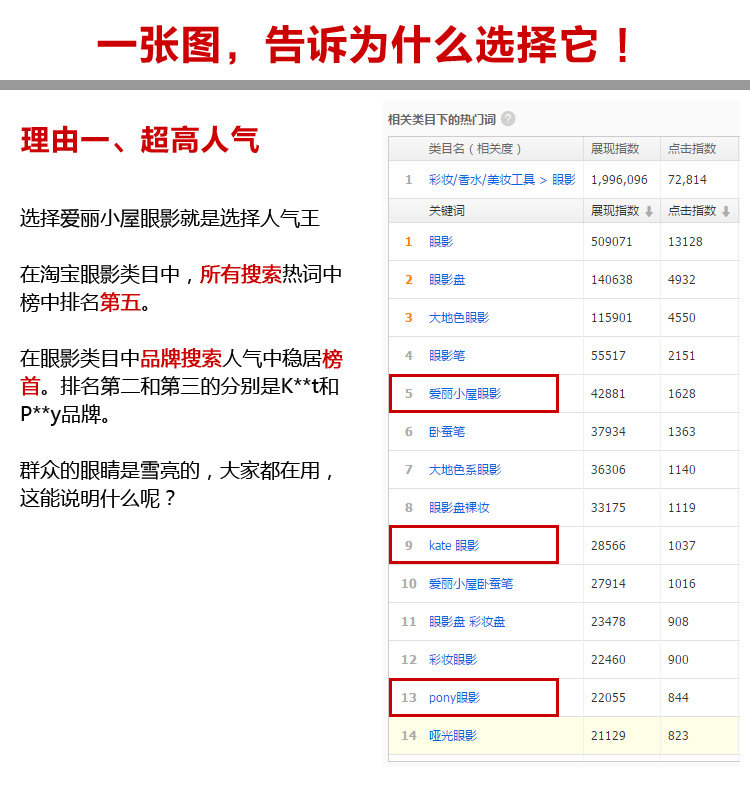The width and height of the screenshot is (750, 790).
Task: Open keyword link 眼影笔
Action: (447, 356)
